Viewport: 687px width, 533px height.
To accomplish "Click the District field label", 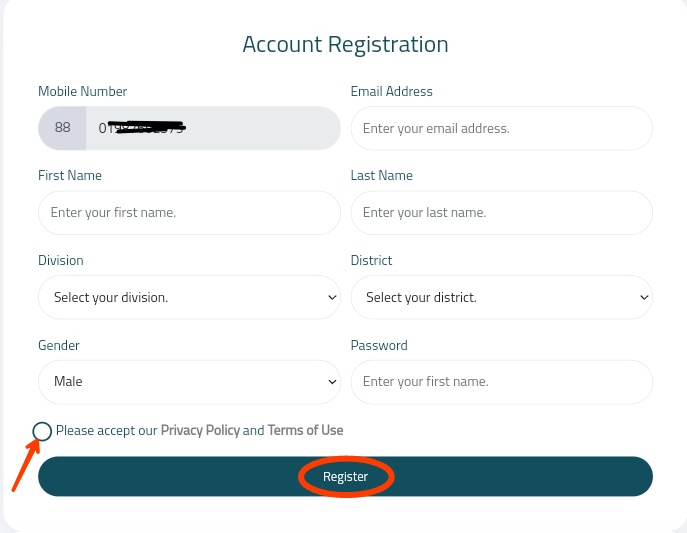I will tap(371, 261).
